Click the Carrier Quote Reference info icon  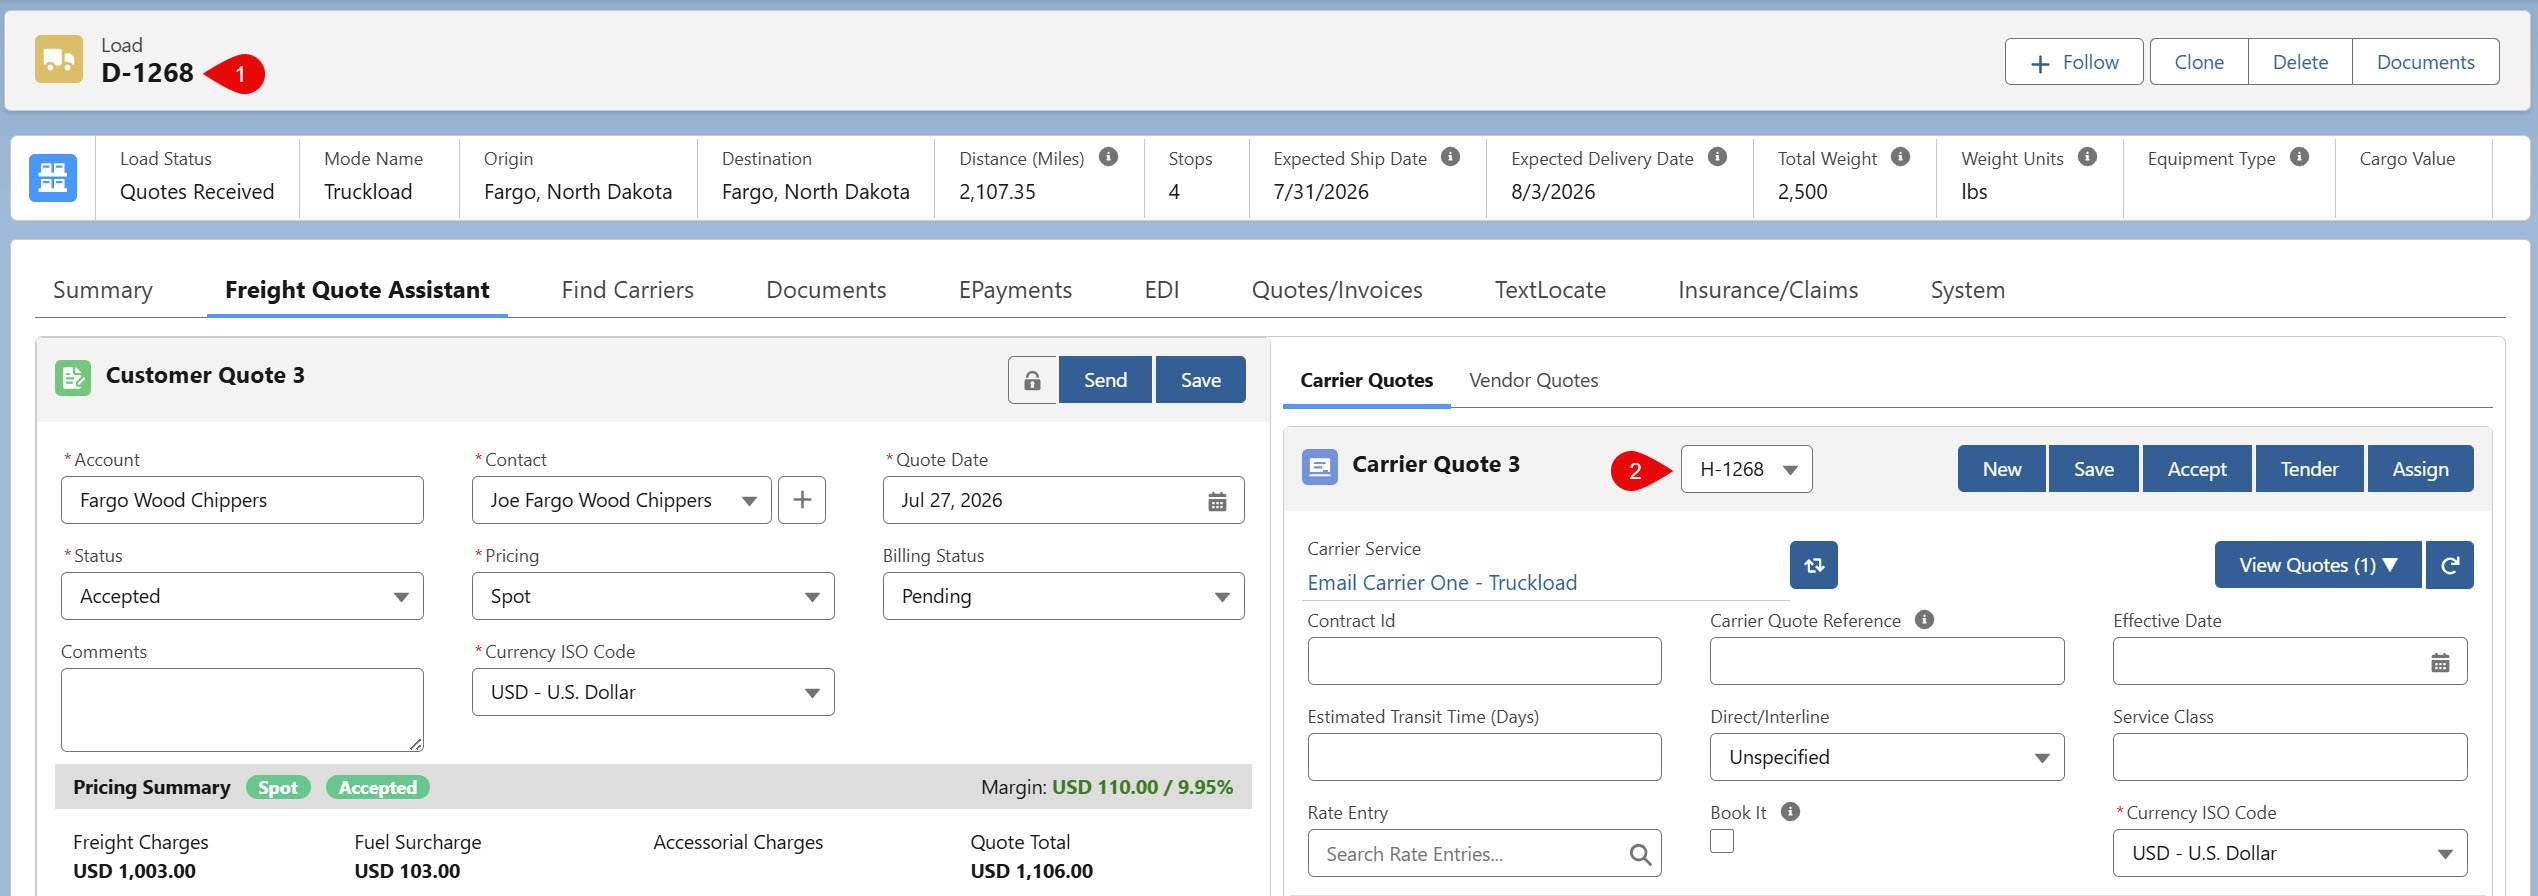pos(1924,619)
